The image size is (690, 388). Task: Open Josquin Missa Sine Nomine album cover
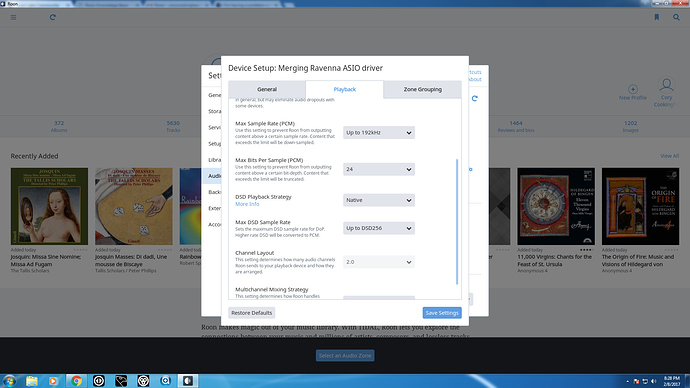point(49,206)
